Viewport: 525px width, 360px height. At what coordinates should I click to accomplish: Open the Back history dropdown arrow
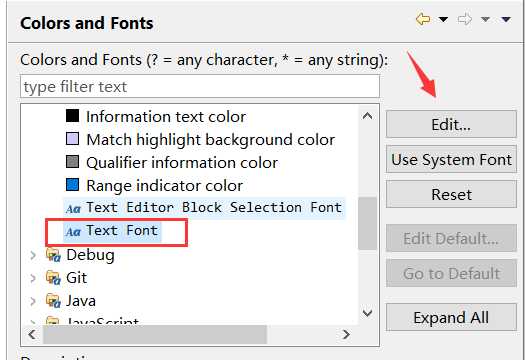(x=443, y=19)
